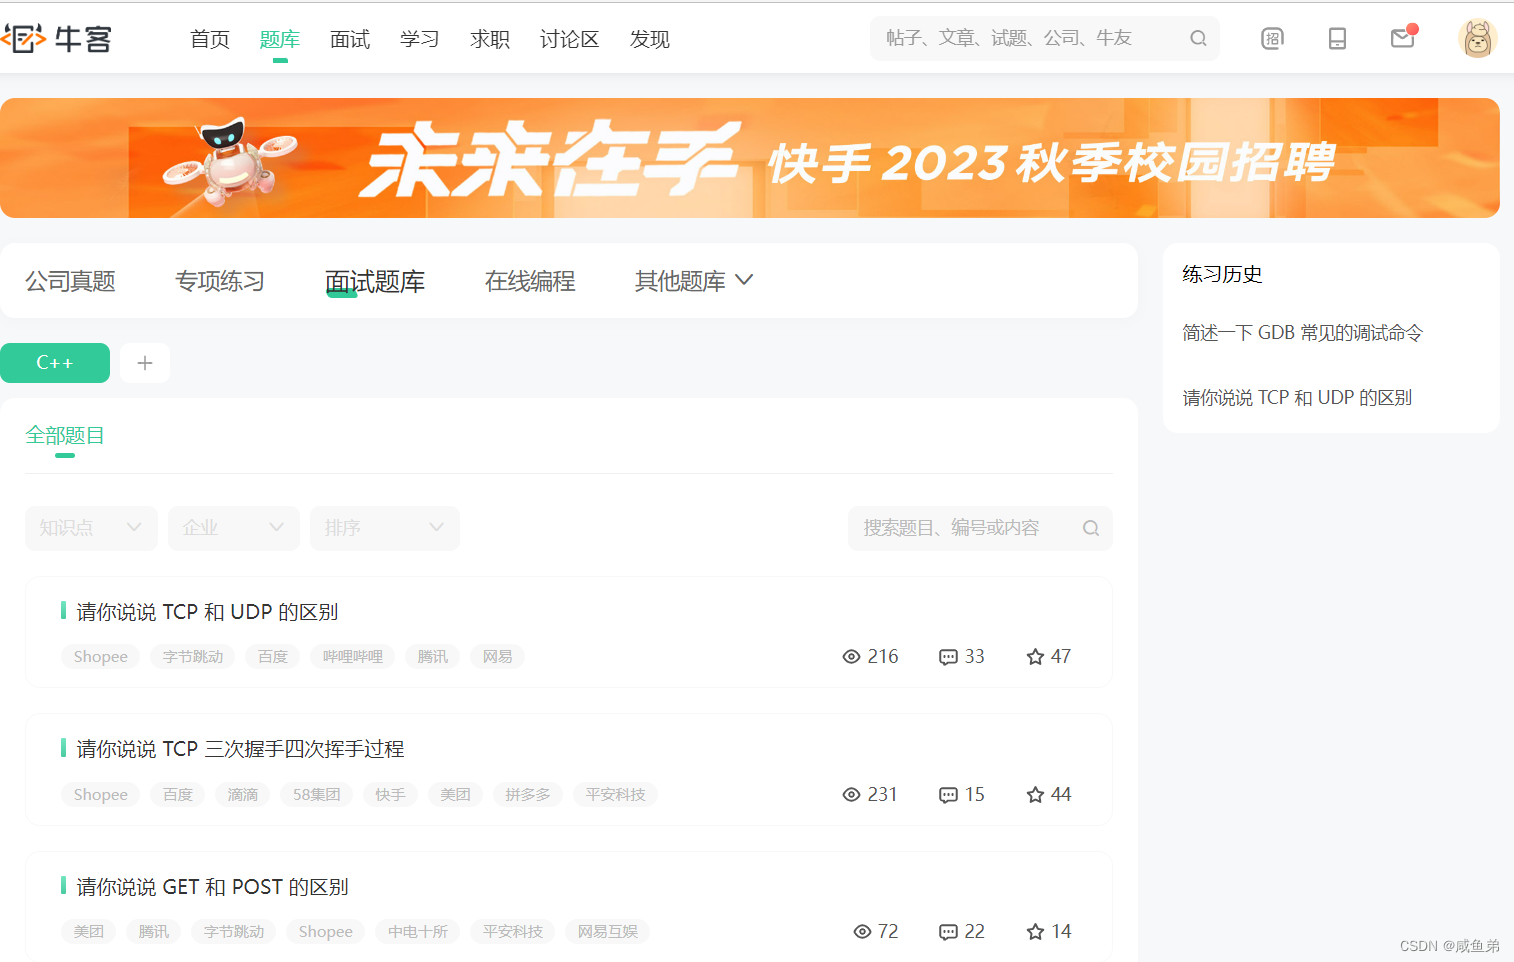The image size is (1514, 962).
Task: Open 学习 in top navigation
Action: [420, 39]
